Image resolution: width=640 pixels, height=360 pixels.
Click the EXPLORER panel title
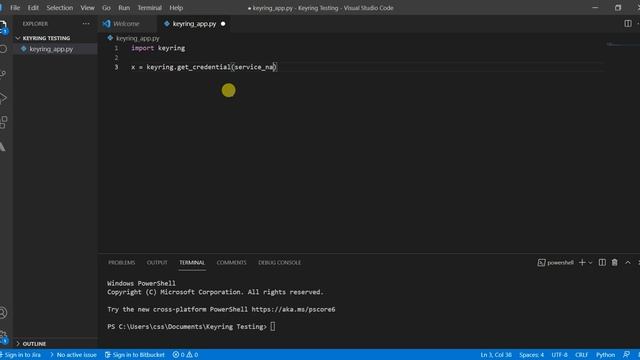pos(35,24)
